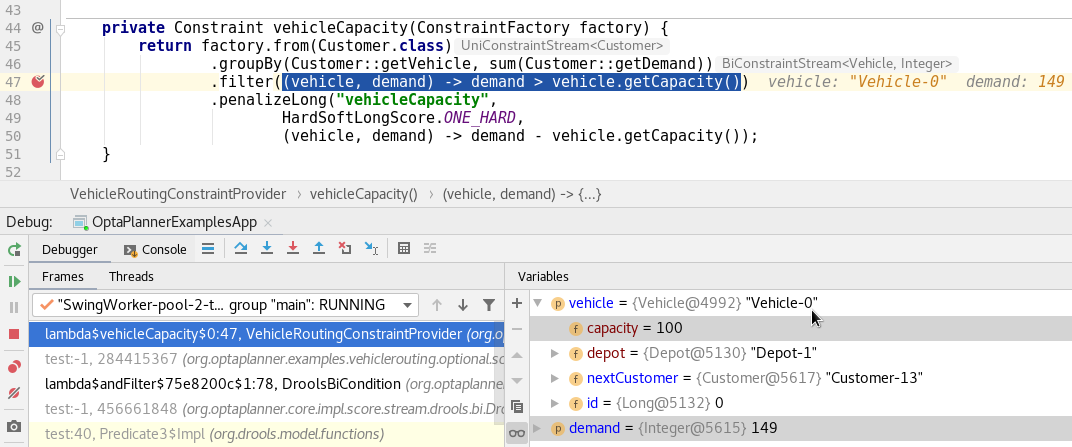Screen dimensions: 1072x447
Task: Click Run to Cursor icon
Action: tap(371, 249)
